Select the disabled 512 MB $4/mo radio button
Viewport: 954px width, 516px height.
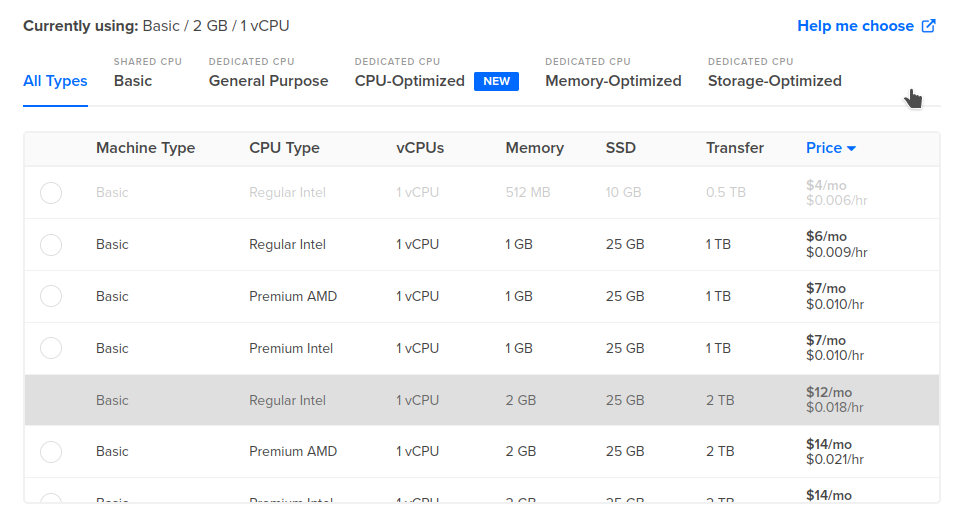point(51,193)
